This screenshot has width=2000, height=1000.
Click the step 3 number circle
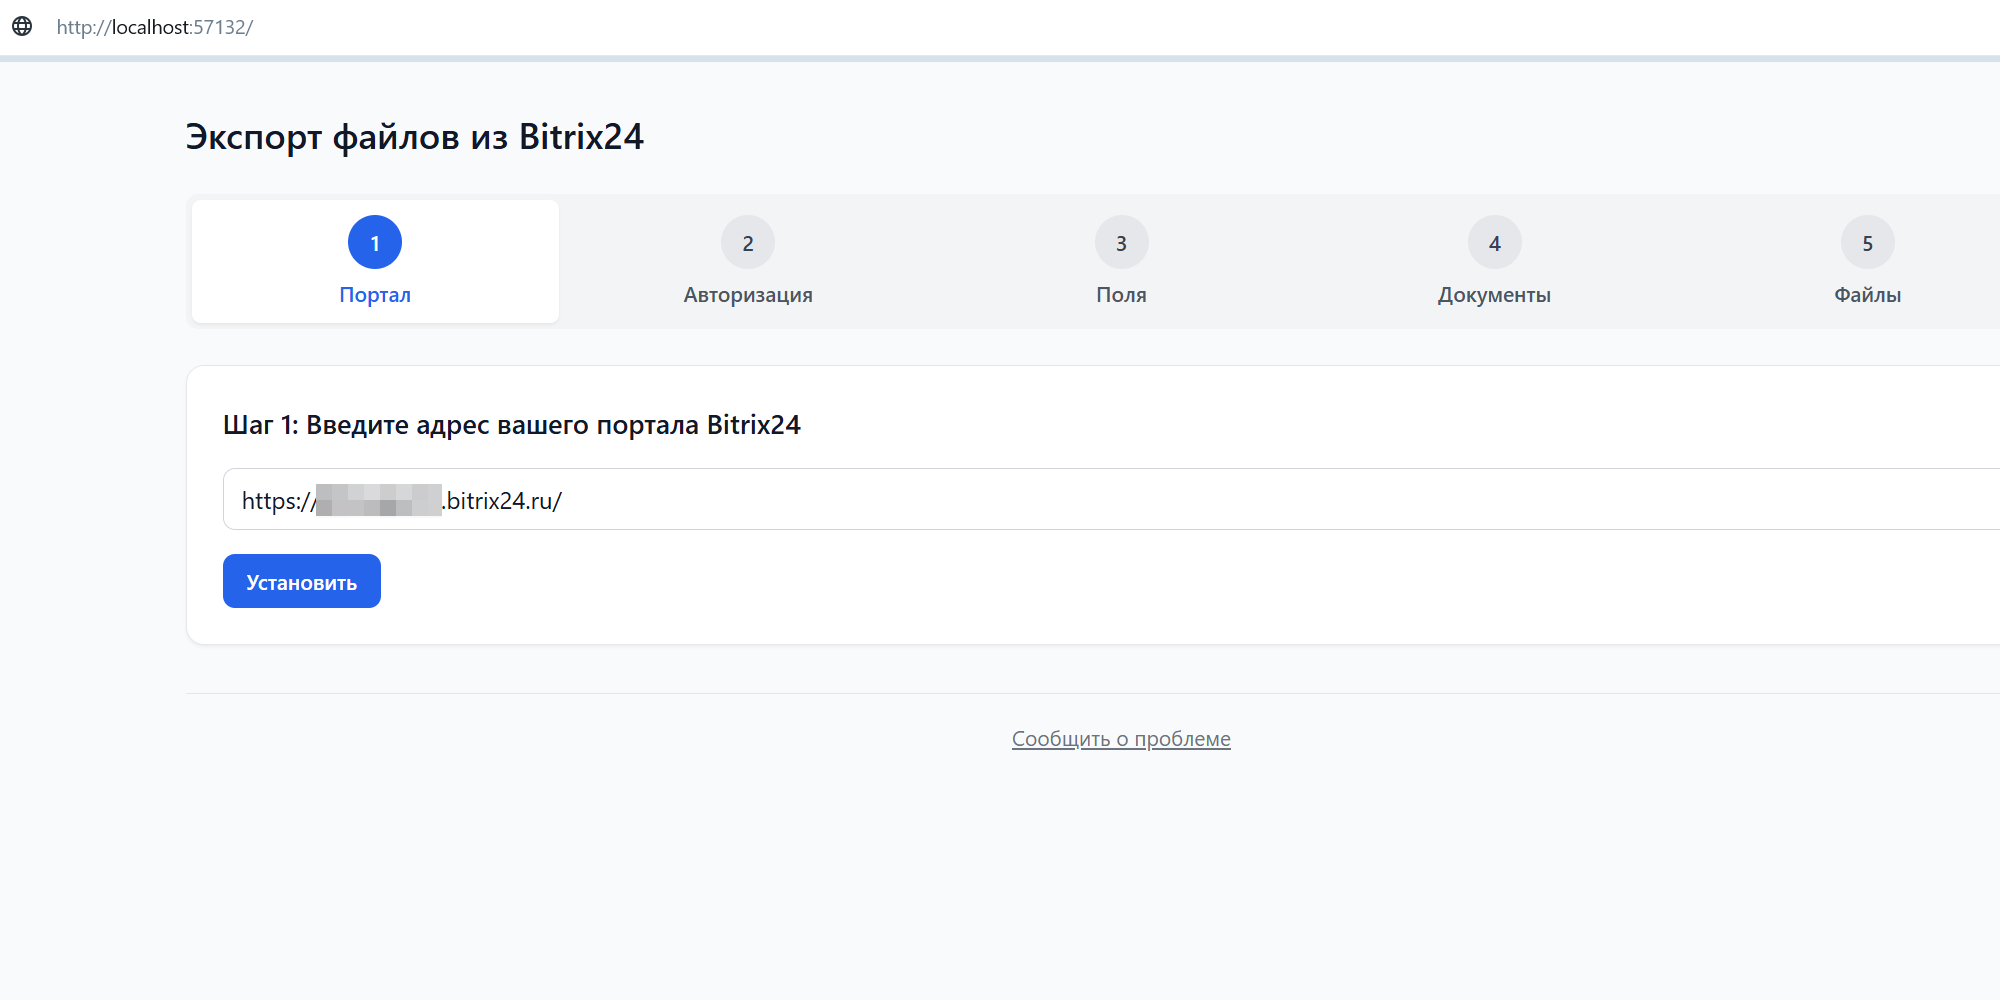(x=1121, y=243)
